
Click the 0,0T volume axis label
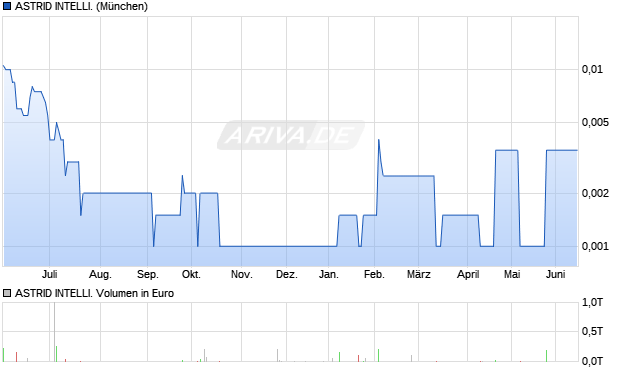pyautogui.click(x=592, y=361)
